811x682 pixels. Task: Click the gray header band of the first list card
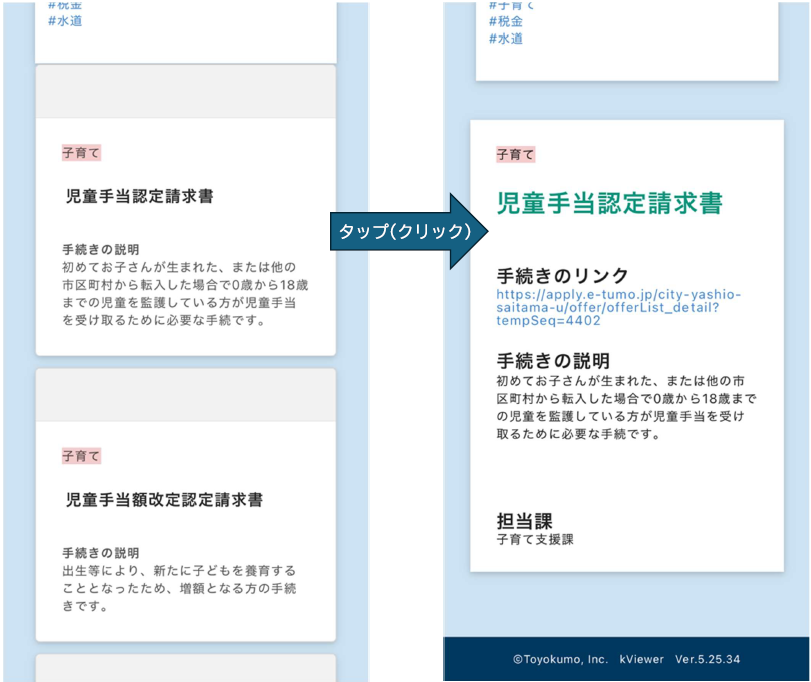click(184, 90)
